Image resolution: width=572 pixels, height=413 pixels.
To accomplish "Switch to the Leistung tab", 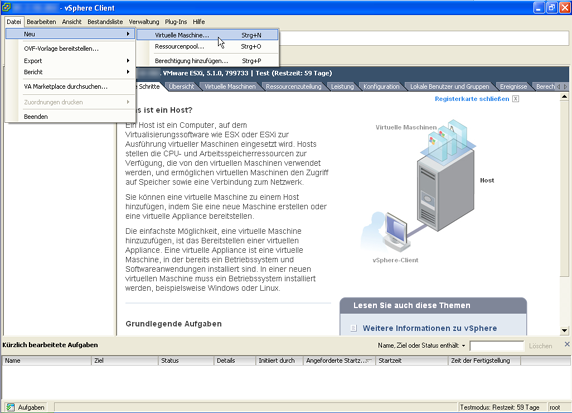I will pos(342,86).
